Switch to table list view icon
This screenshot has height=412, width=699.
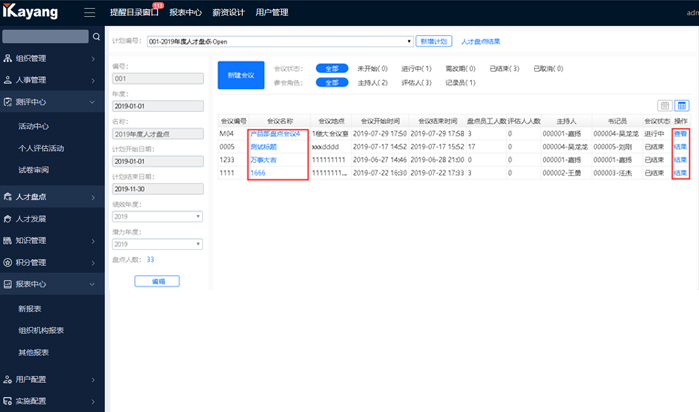(682, 105)
